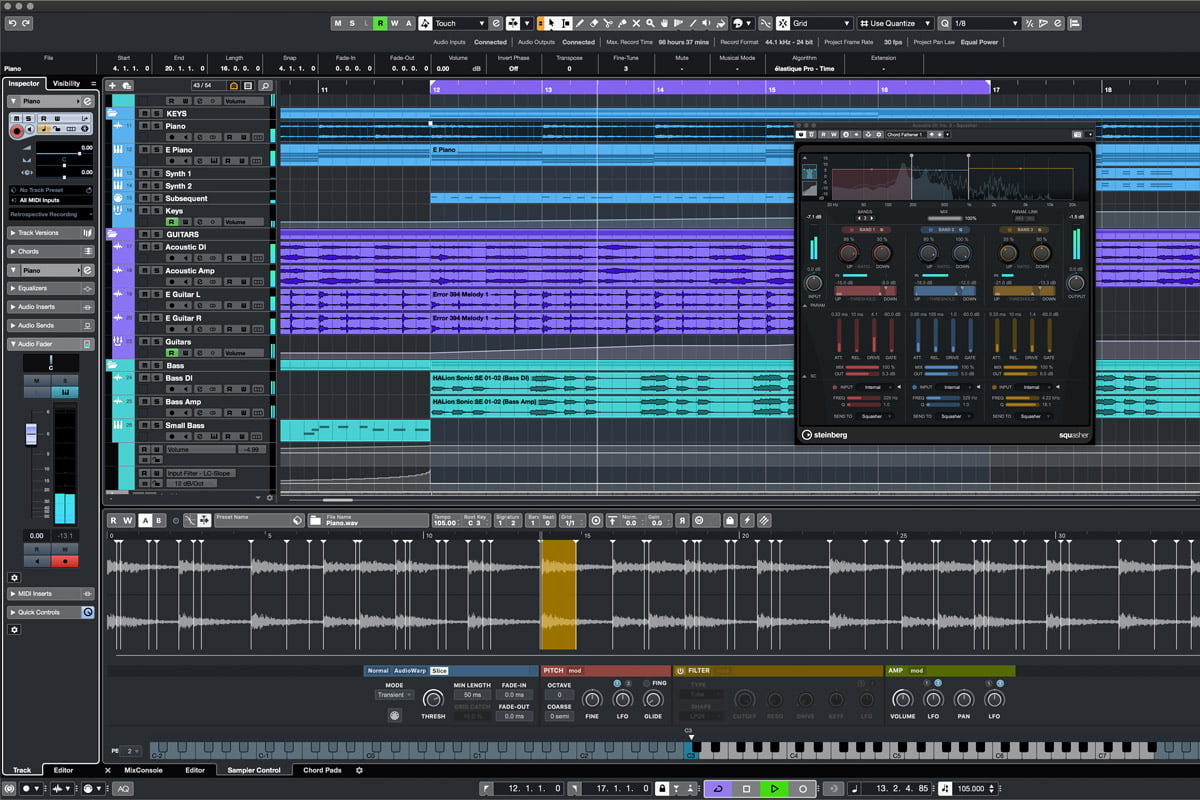The image size is (1200, 800).
Task: Click the Piano.wav file name field
Action: coord(367,520)
